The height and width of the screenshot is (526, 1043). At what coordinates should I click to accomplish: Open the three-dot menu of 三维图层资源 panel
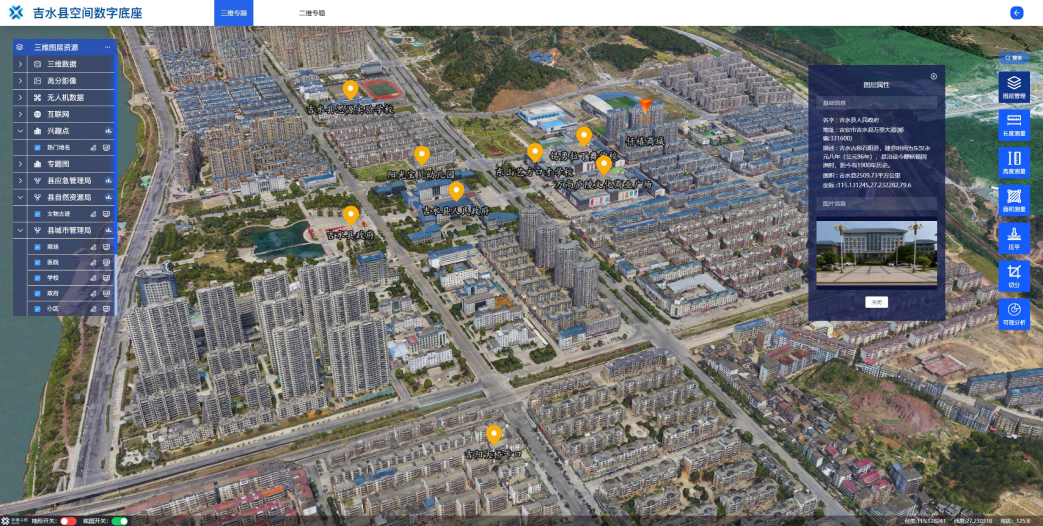(107, 47)
